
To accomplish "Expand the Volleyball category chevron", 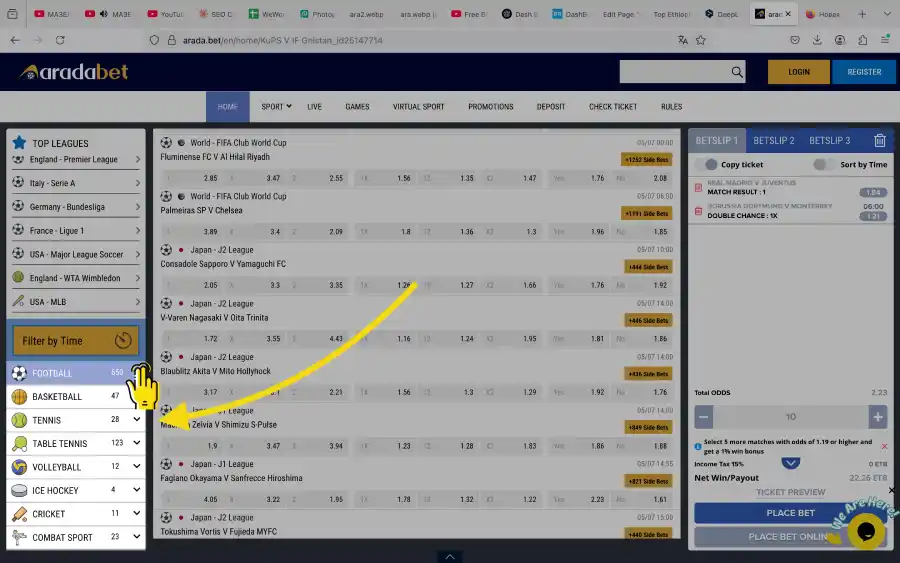I will (x=137, y=467).
